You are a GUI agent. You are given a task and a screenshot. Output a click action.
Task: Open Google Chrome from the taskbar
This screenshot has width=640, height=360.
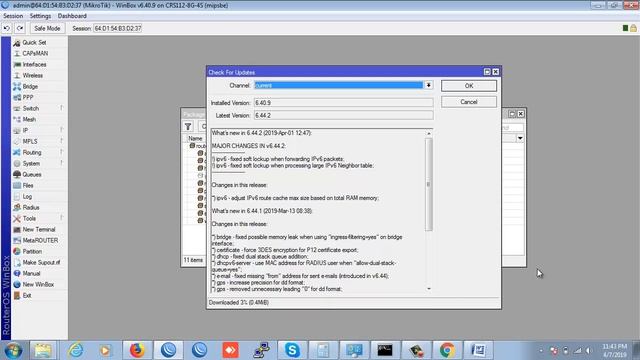447,350
